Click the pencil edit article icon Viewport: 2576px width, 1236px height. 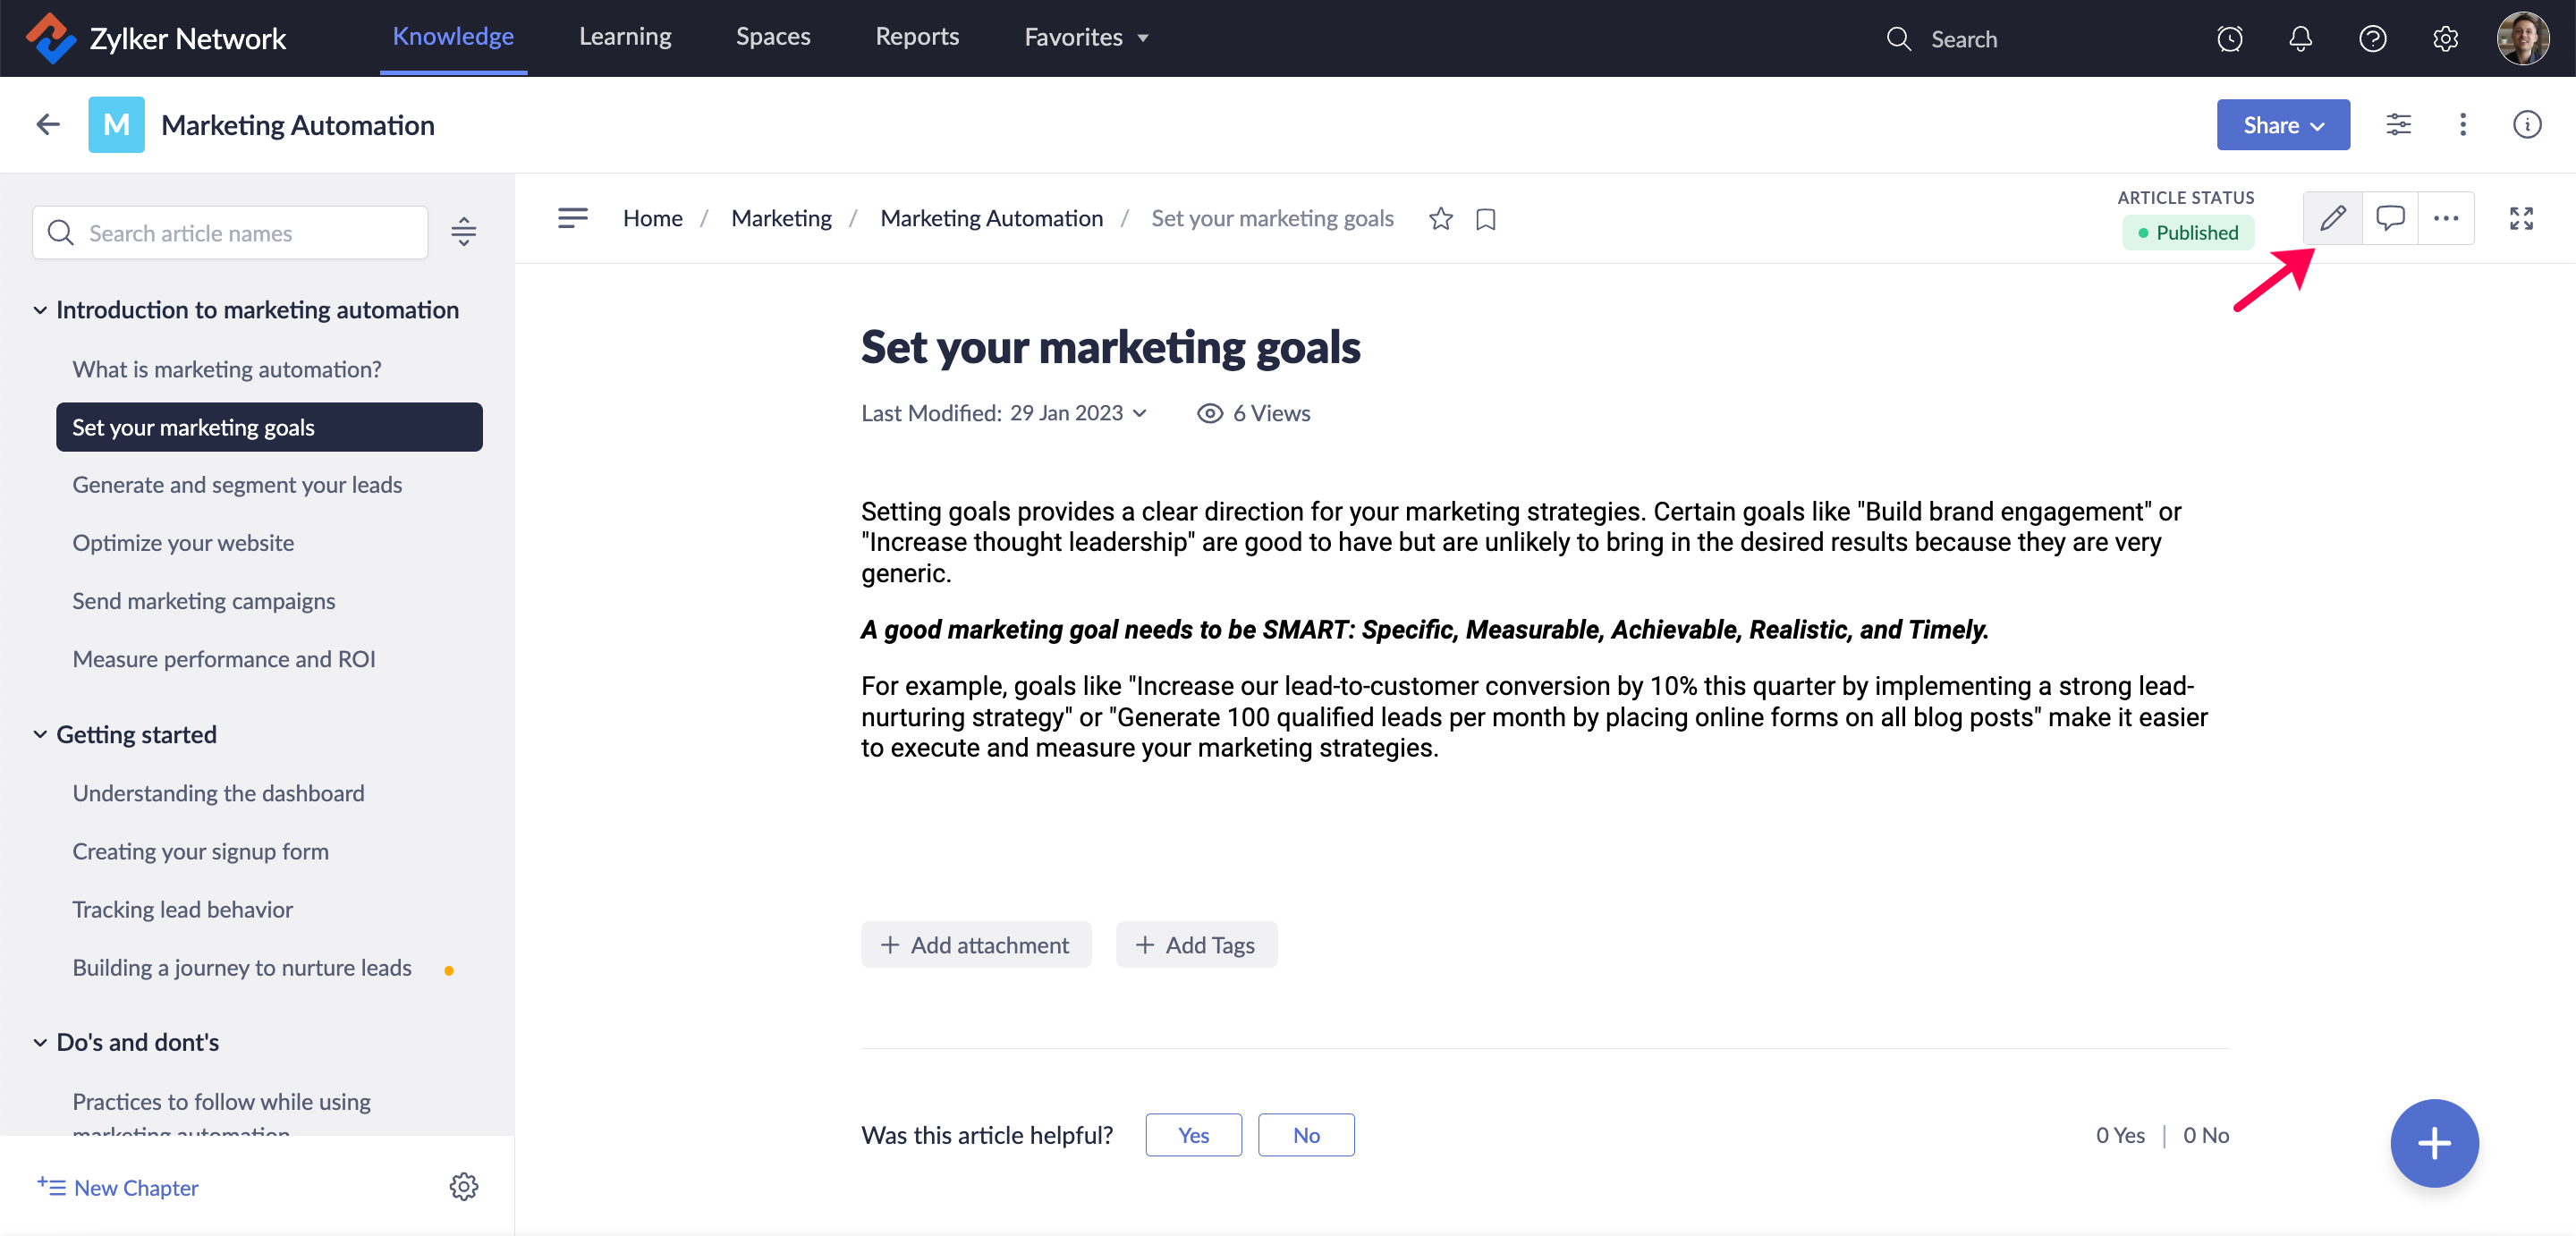coord(2332,218)
